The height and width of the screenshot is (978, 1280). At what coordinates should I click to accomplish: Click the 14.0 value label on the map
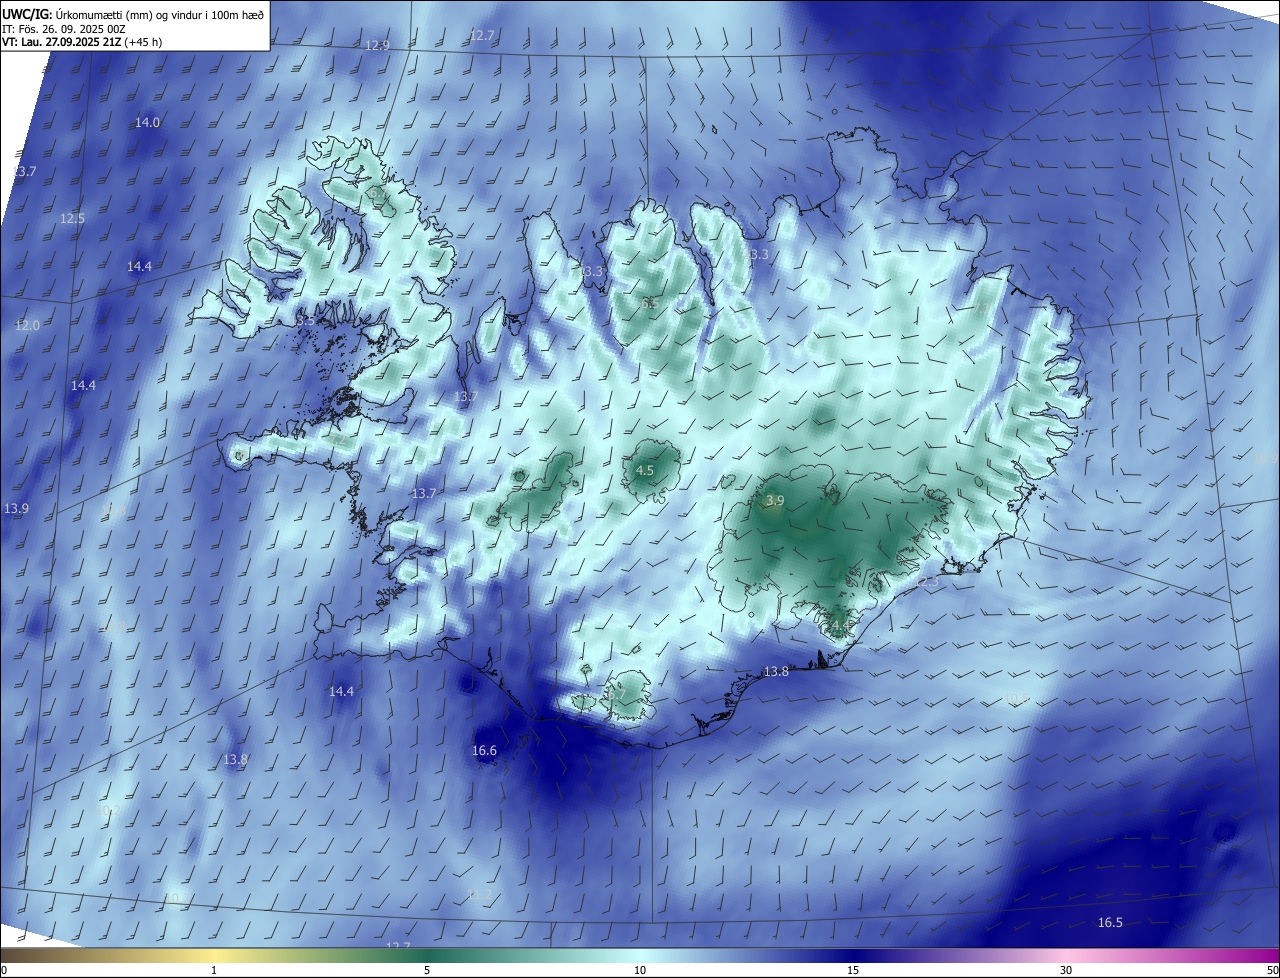point(147,122)
